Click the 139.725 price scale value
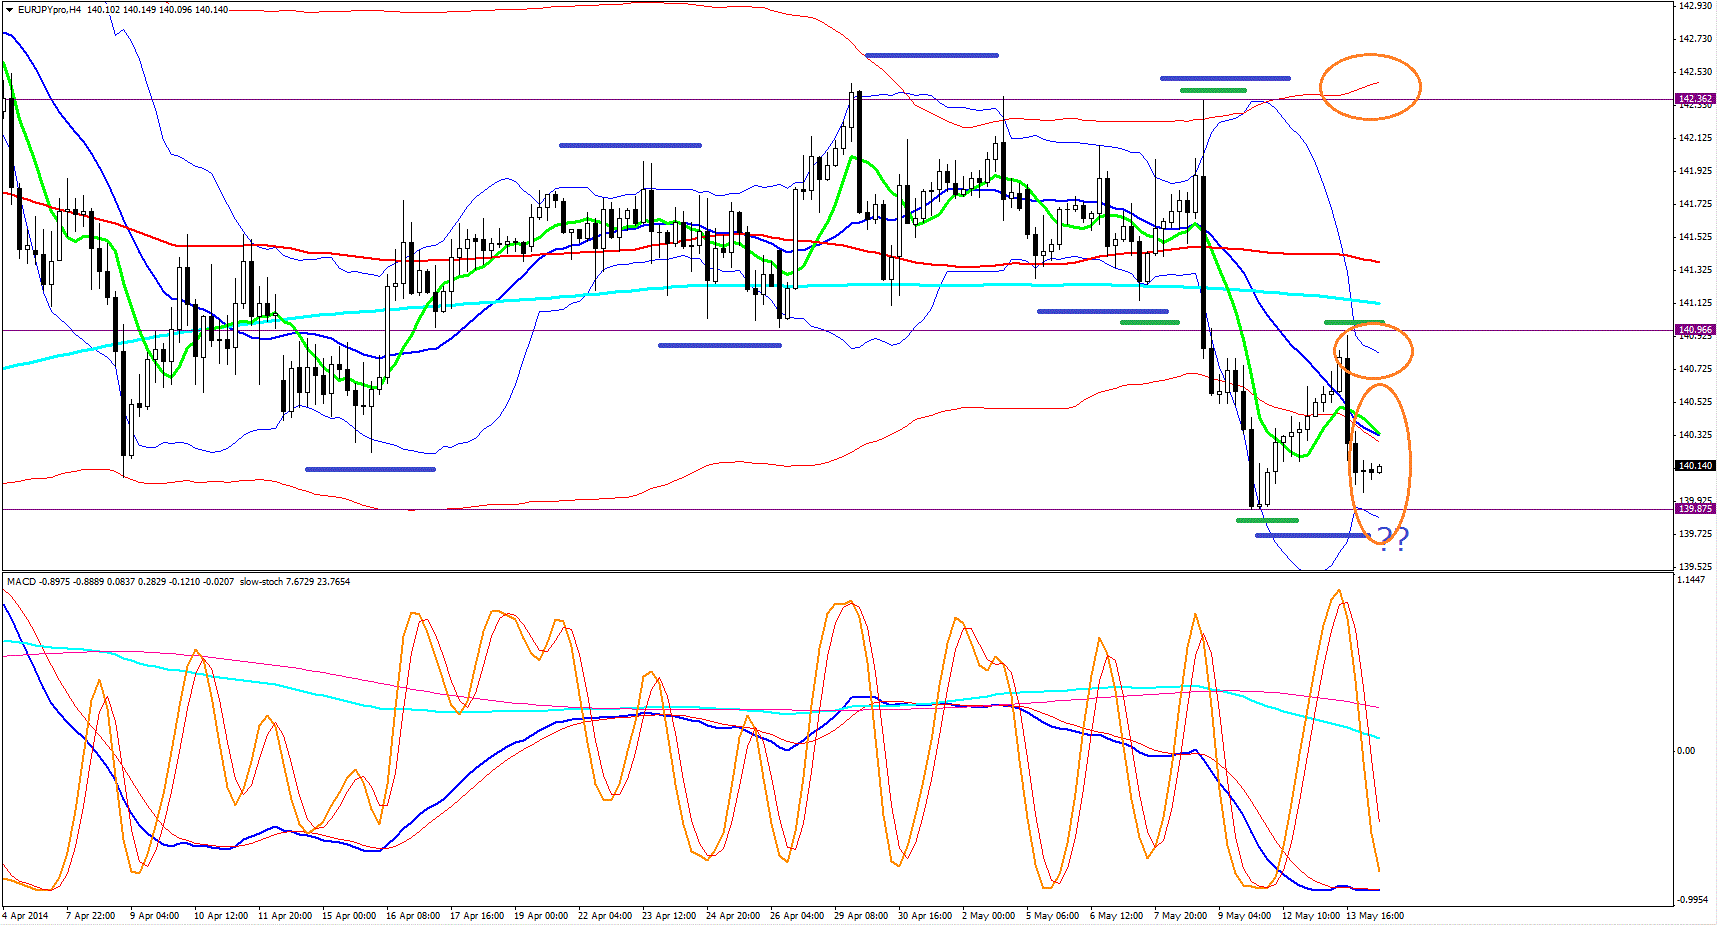The width and height of the screenshot is (1717, 925). [x=1695, y=534]
